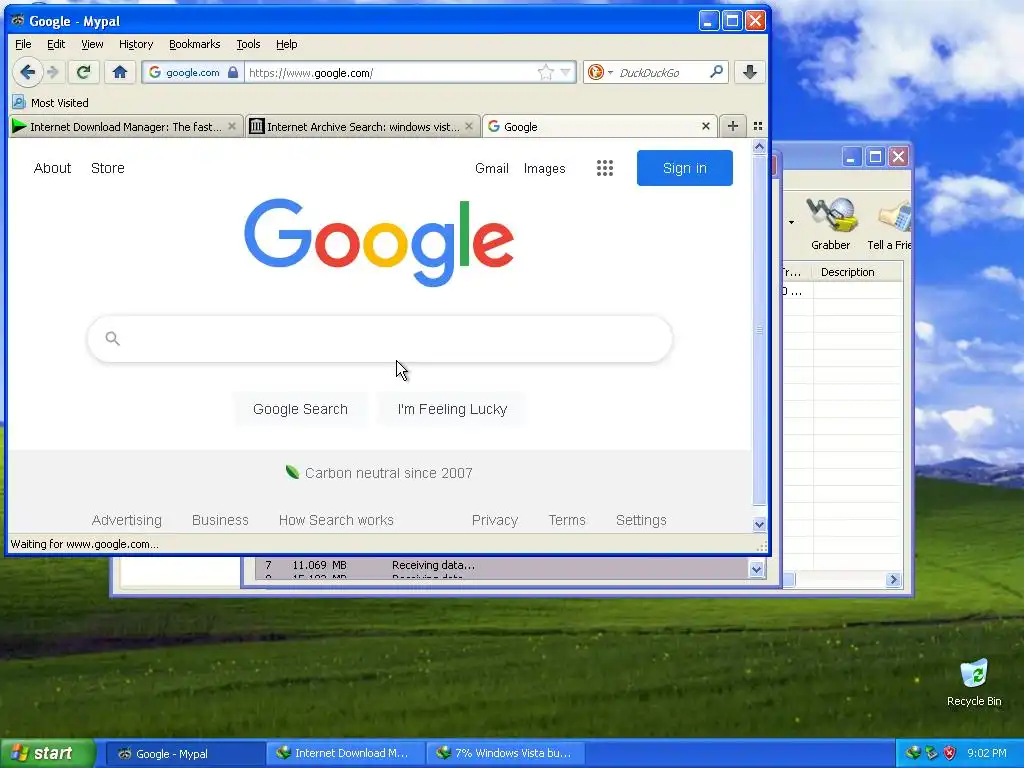The height and width of the screenshot is (768, 1024).
Task: Click the red security shield tray icon
Action: click(950, 753)
